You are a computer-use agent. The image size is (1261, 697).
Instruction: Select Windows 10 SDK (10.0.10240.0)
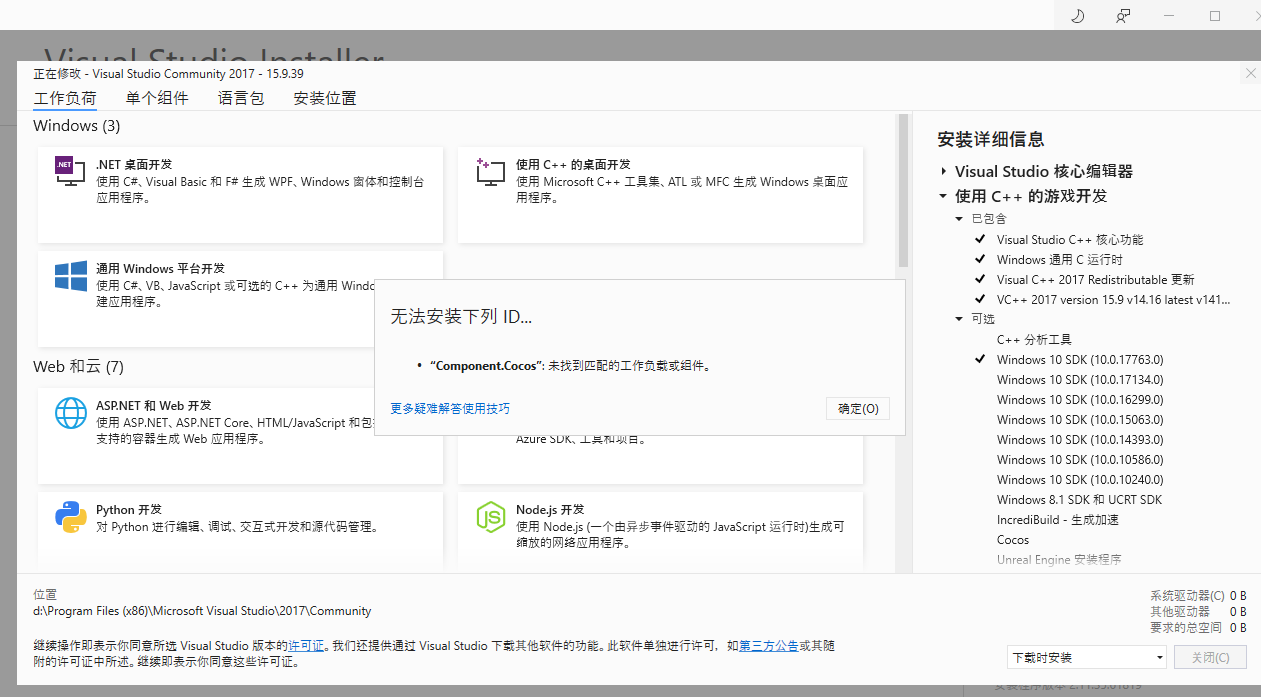1080,479
